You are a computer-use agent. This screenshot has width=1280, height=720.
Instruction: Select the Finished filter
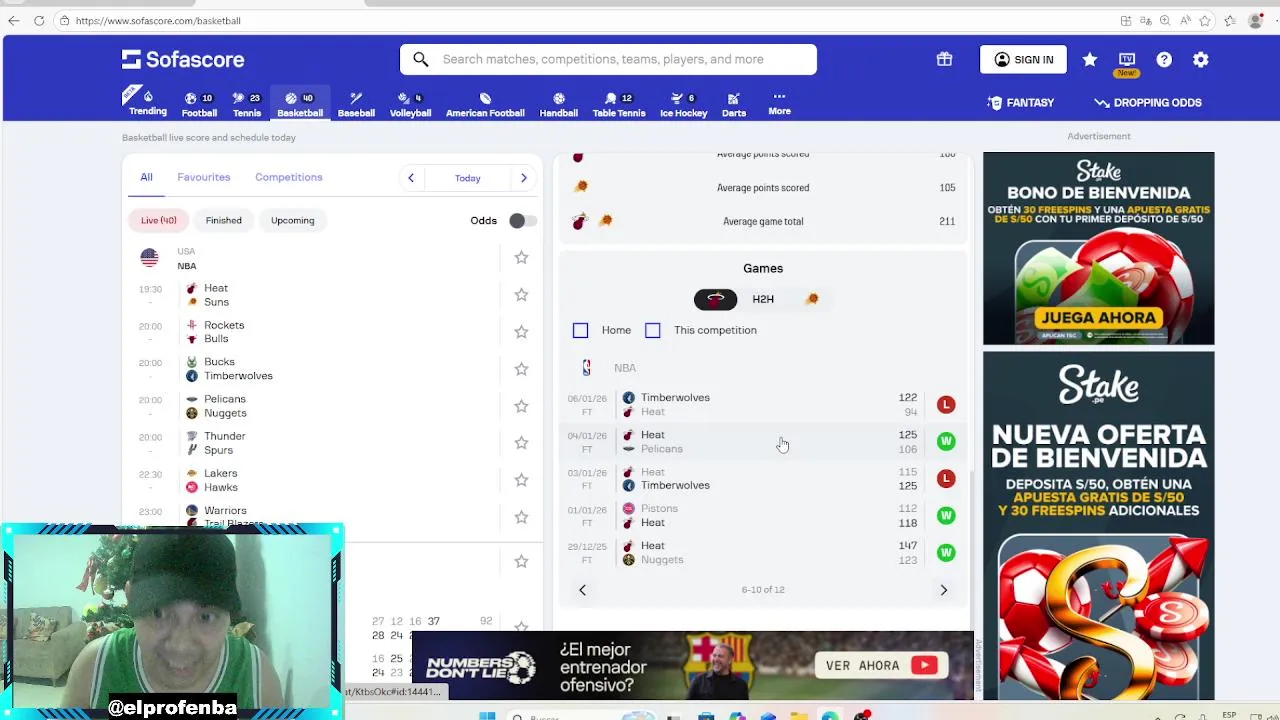tap(224, 220)
